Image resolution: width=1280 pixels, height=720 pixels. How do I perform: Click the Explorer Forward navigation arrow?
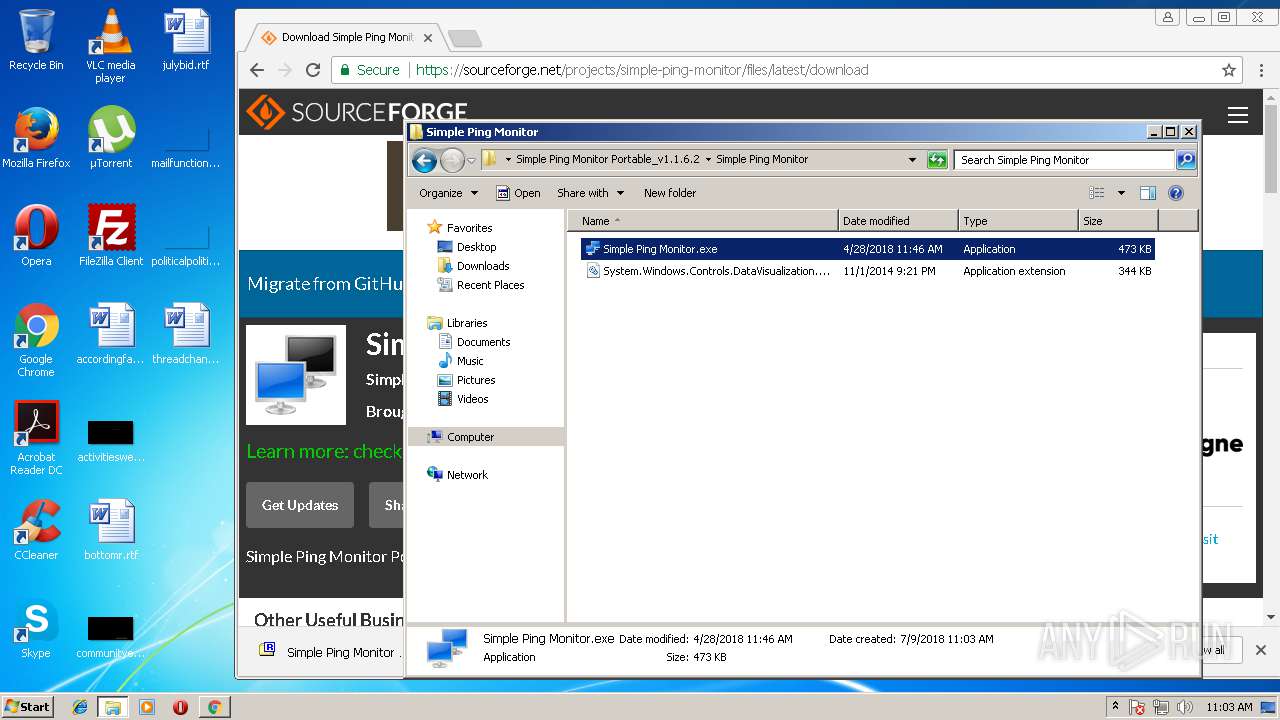tap(452, 160)
